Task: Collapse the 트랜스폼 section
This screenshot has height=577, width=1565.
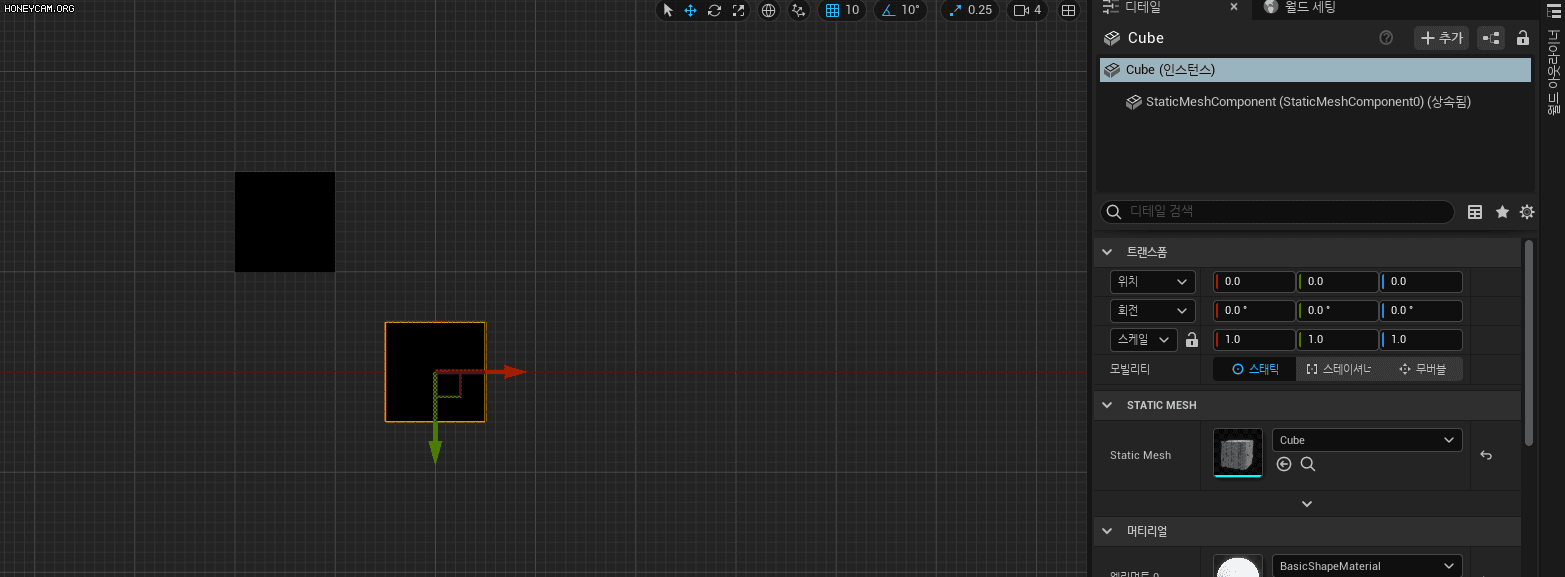Action: click(1107, 252)
